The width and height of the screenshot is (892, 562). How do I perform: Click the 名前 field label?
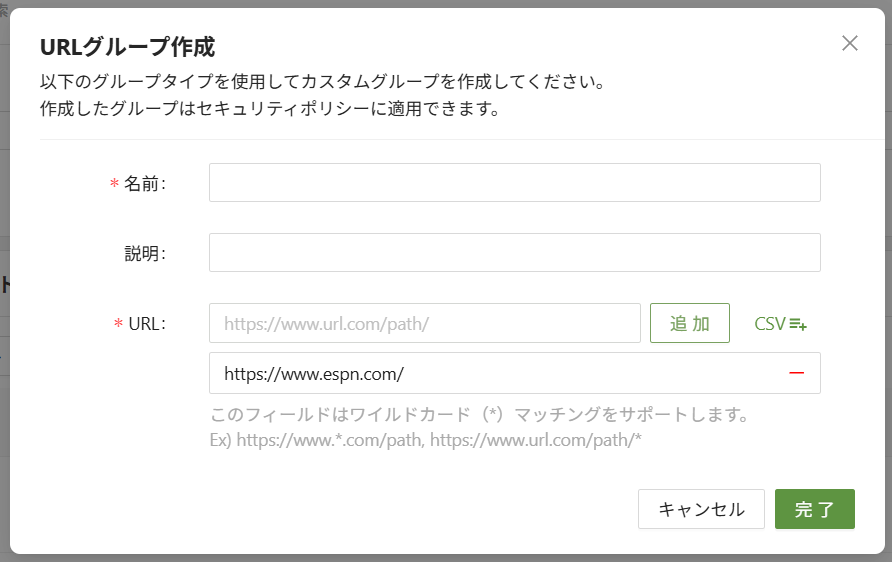click(144, 184)
